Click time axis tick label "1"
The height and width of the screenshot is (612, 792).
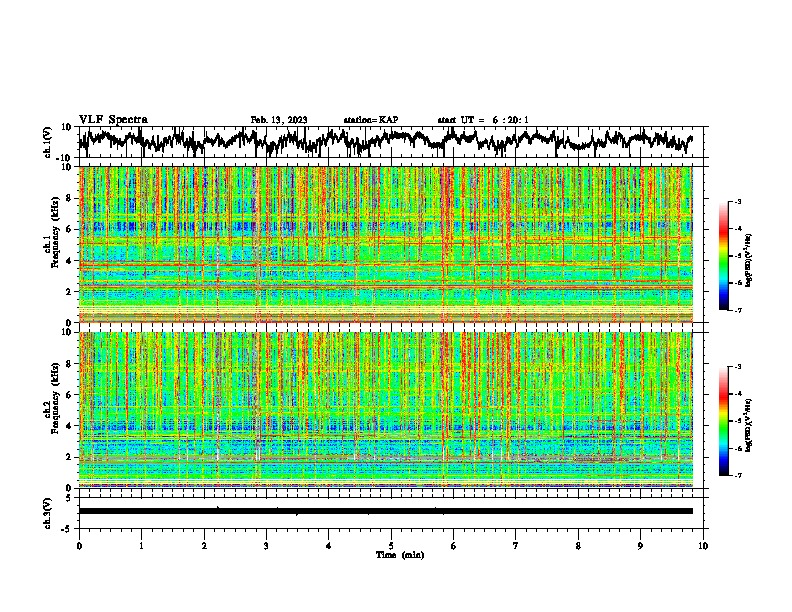tap(141, 546)
